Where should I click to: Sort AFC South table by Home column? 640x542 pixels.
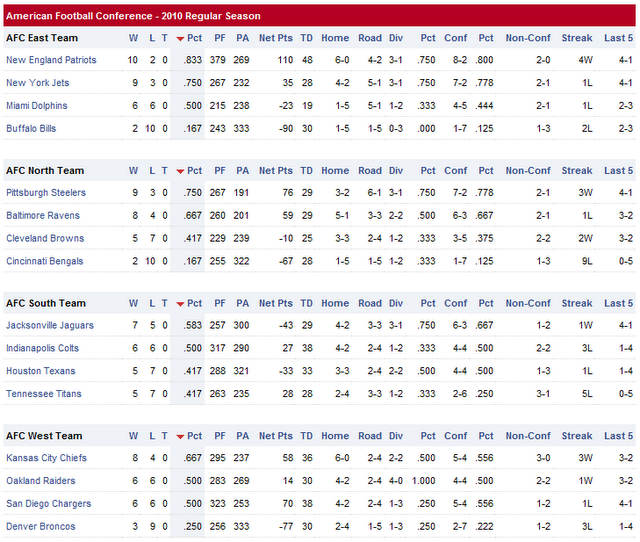pos(335,303)
